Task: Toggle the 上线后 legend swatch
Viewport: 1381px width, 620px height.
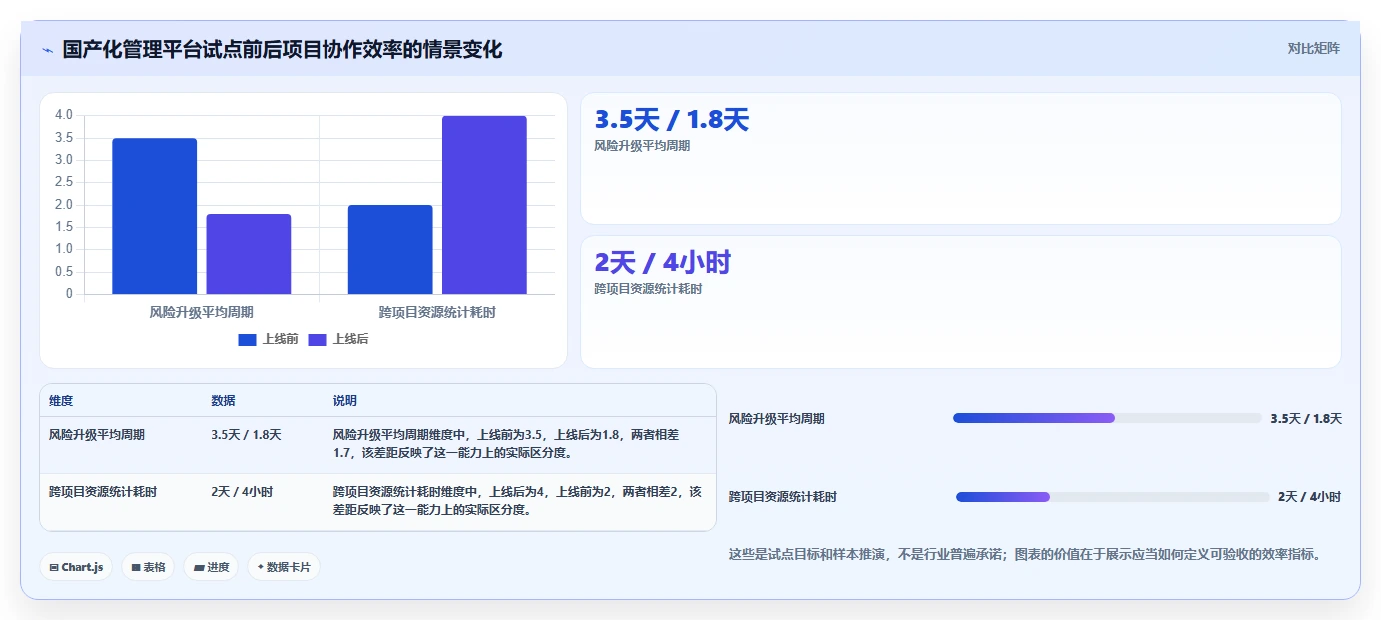Action: coord(317,340)
